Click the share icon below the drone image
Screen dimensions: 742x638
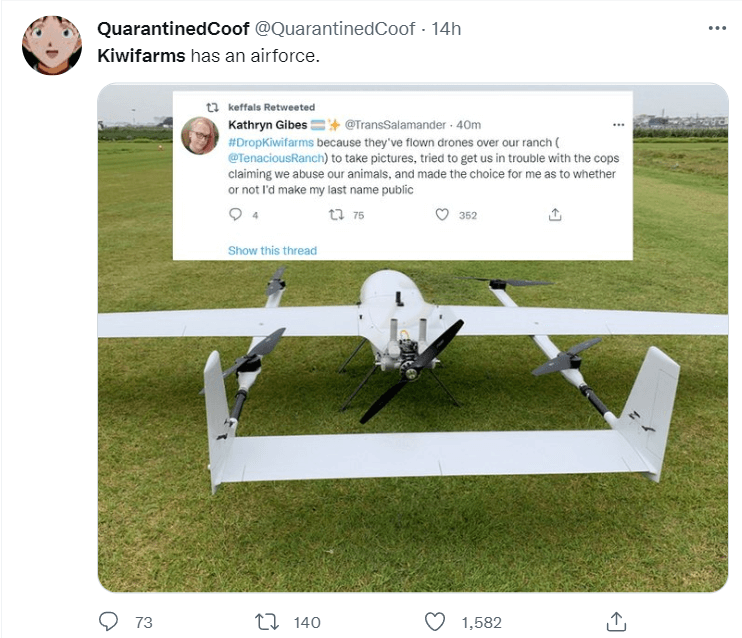(616, 621)
